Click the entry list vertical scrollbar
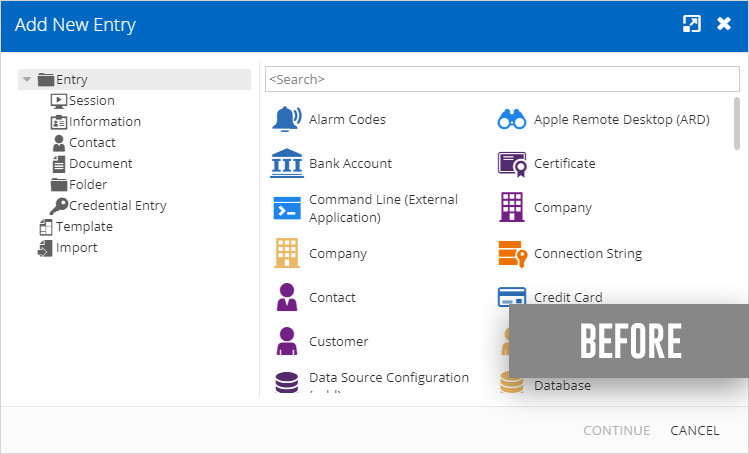 coord(737,123)
